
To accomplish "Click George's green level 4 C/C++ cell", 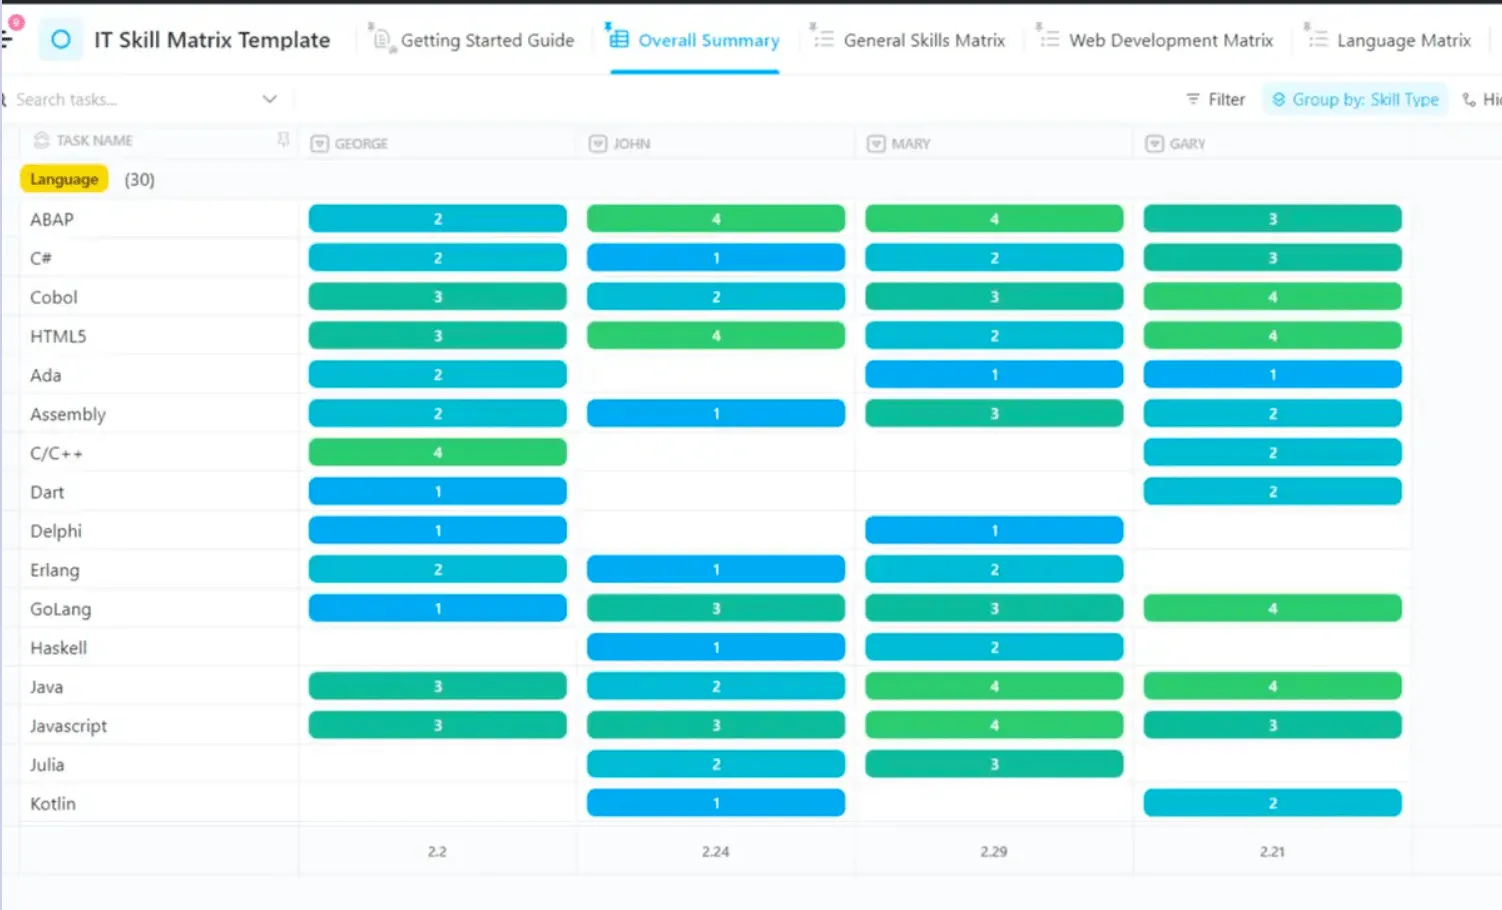I will [438, 452].
